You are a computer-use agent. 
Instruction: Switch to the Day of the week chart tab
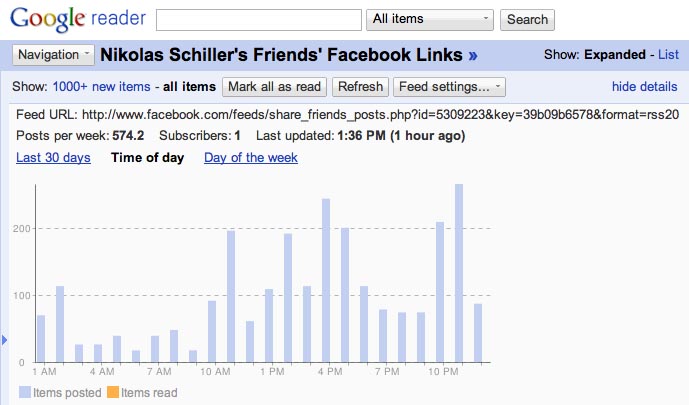pyautogui.click(x=251, y=157)
